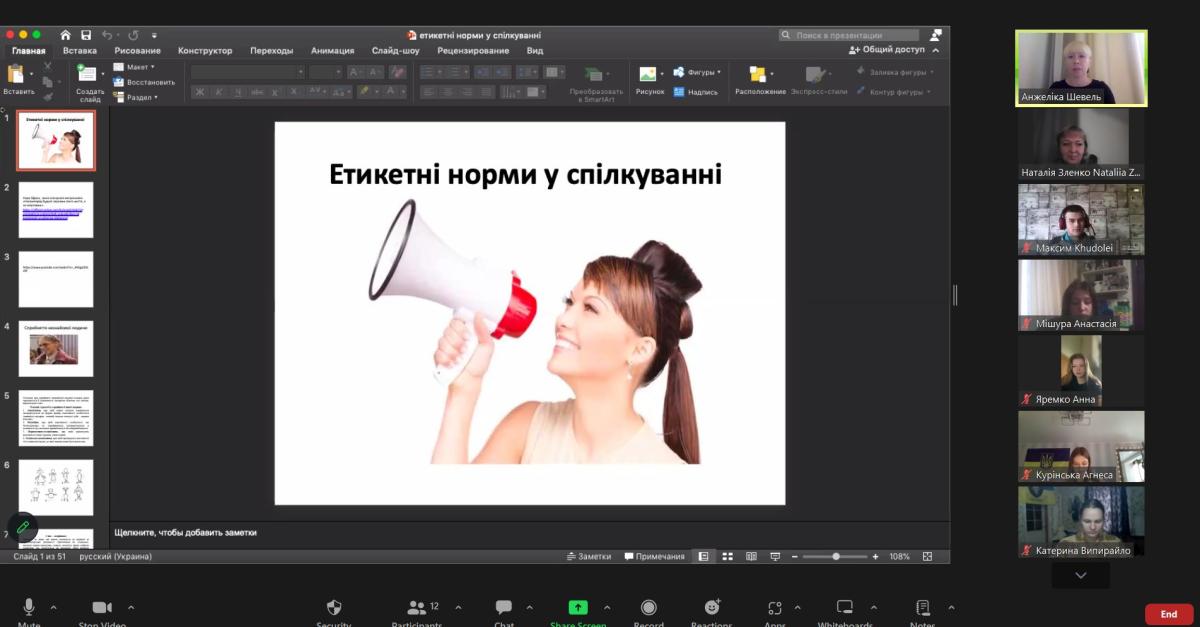Insert a picture using the Рисунок icon
The height and width of the screenshot is (627, 1200).
click(x=648, y=75)
